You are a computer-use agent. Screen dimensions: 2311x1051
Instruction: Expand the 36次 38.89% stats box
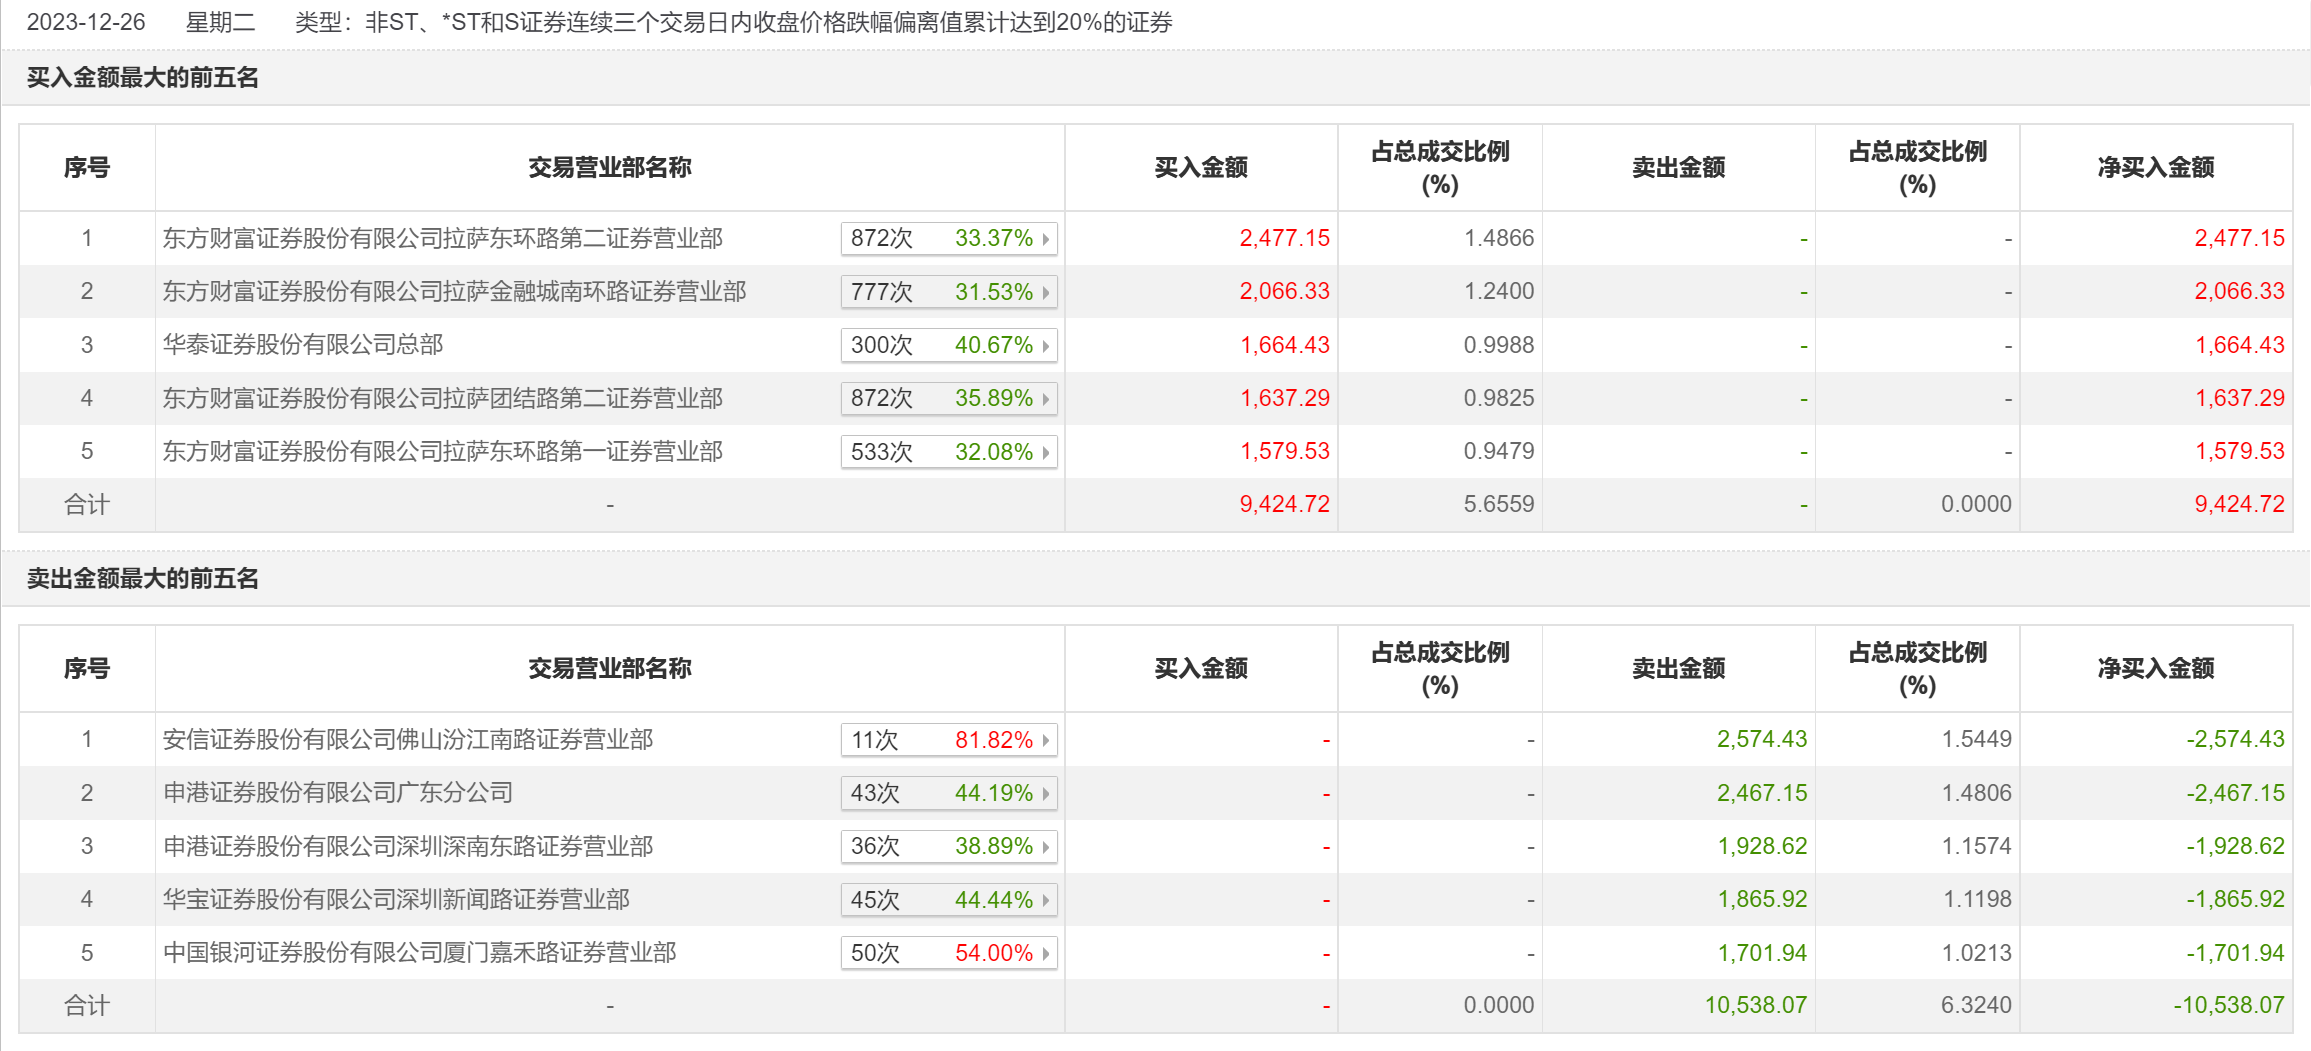pyautogui.click(x=949, y=846)
